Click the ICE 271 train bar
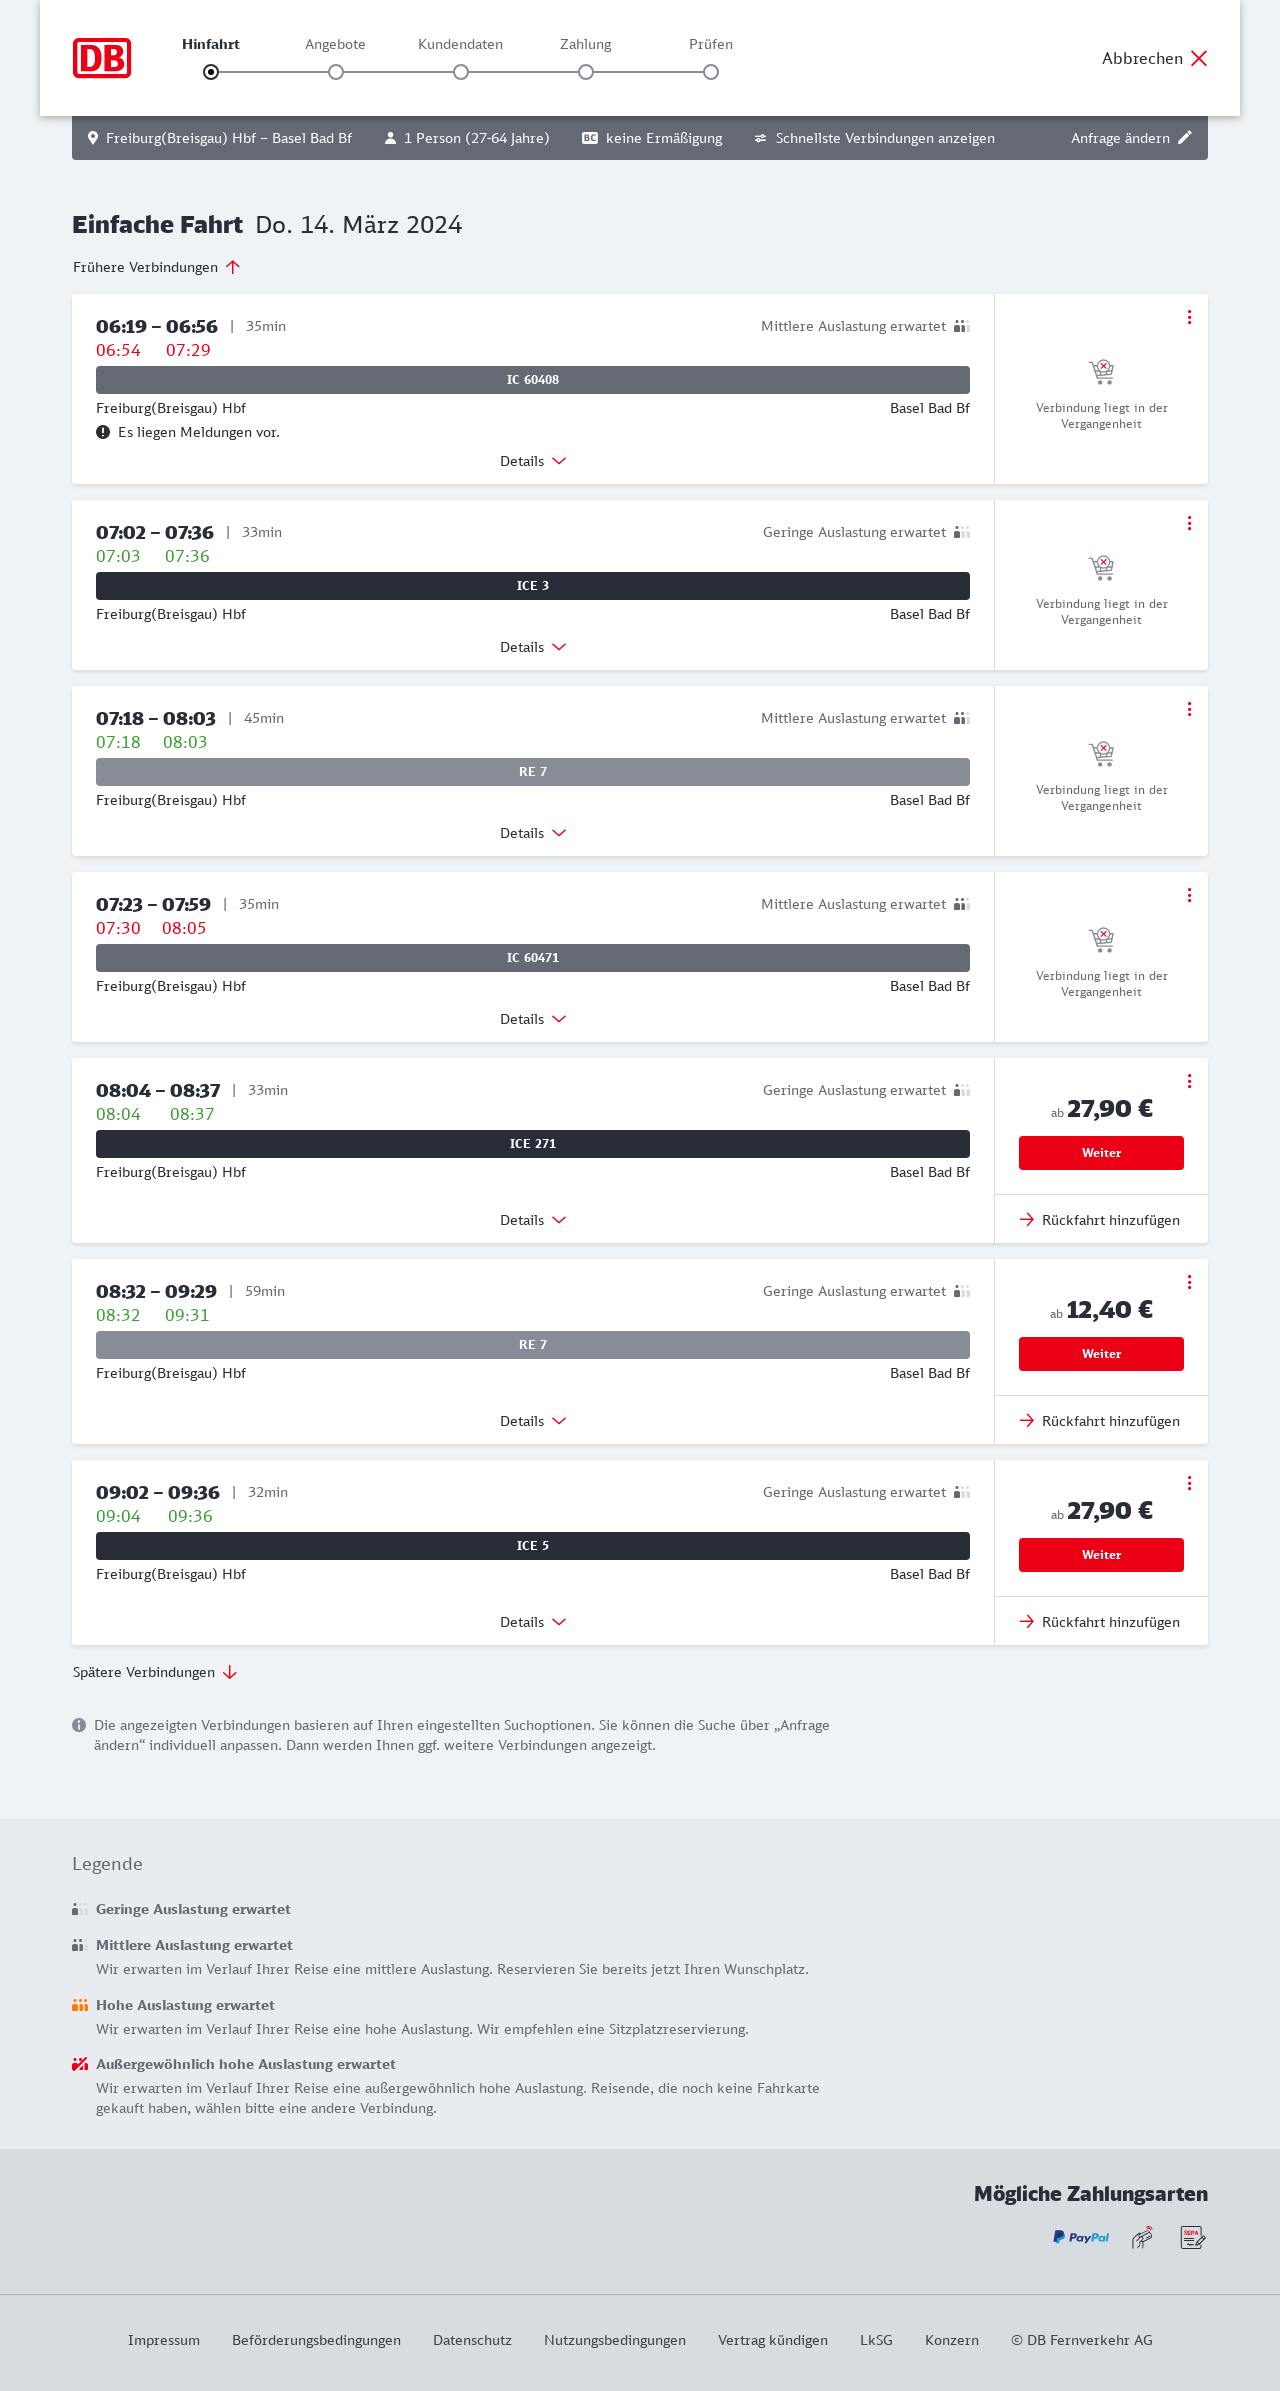The height and width of the screenshot is (2391, 1280). coord(533,1144)
